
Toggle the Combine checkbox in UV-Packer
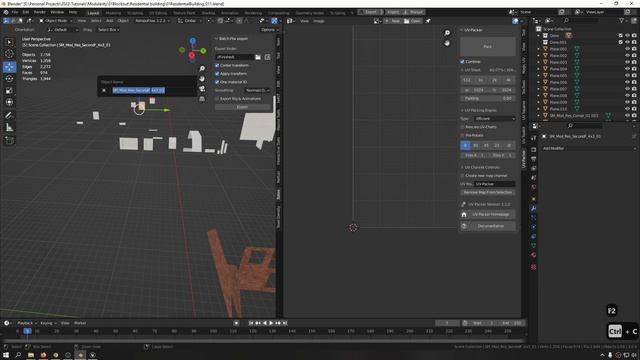pyautogui.click(x=462, y=62)
